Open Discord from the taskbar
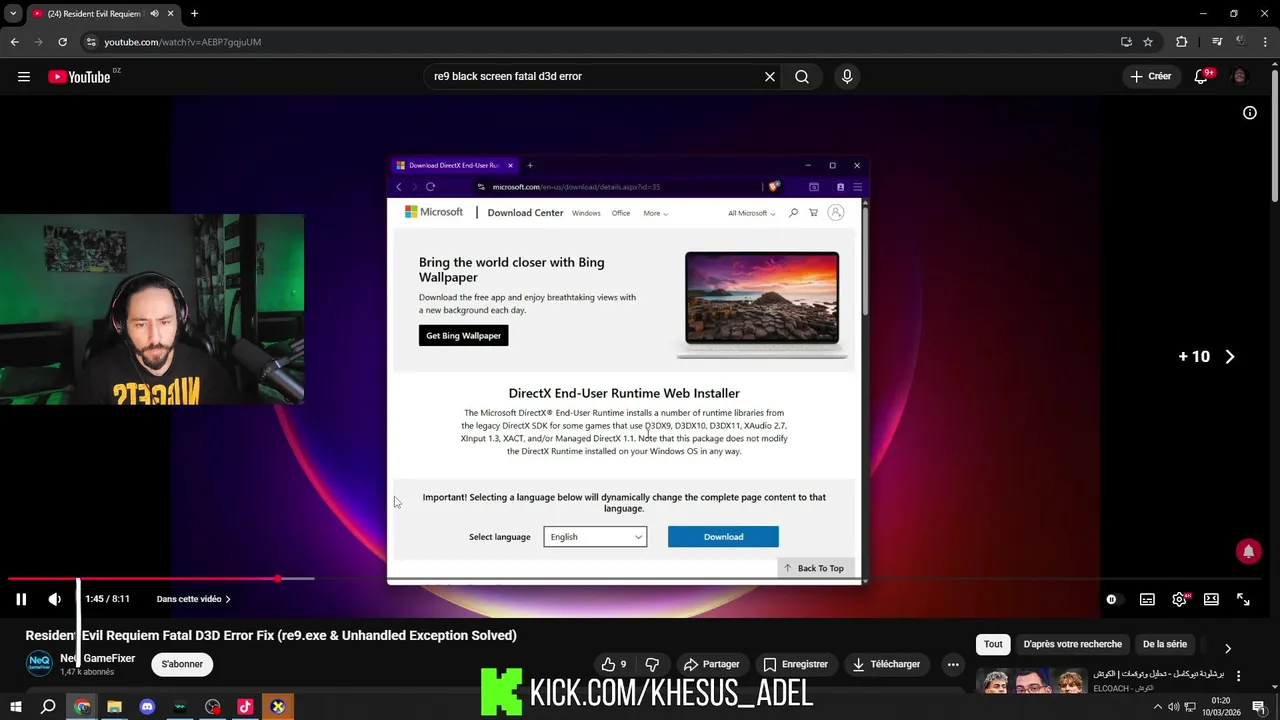This screenshot has width=1280, height=720. (147, 707)
